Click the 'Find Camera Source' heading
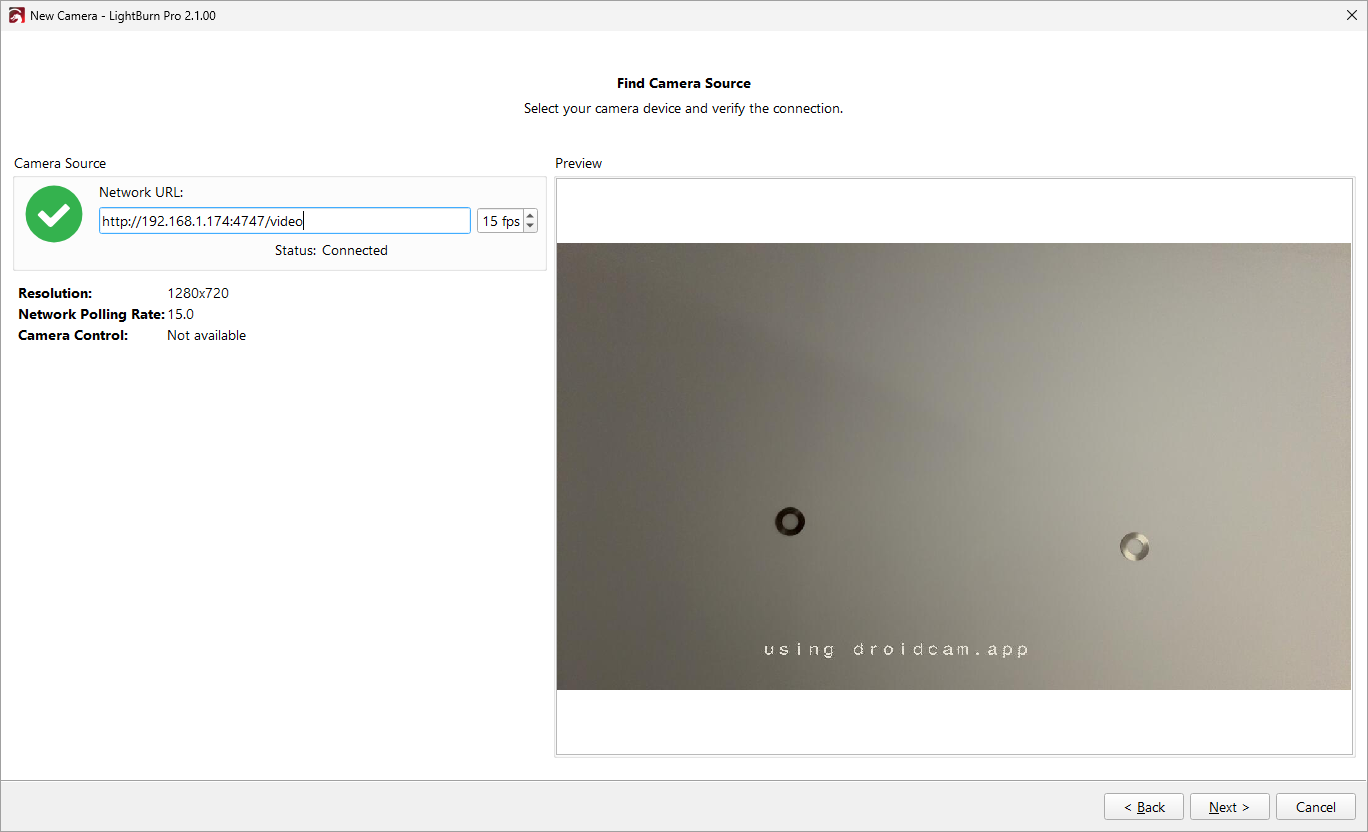Screen dimensions: 1368x832 [x=684, y=83]
